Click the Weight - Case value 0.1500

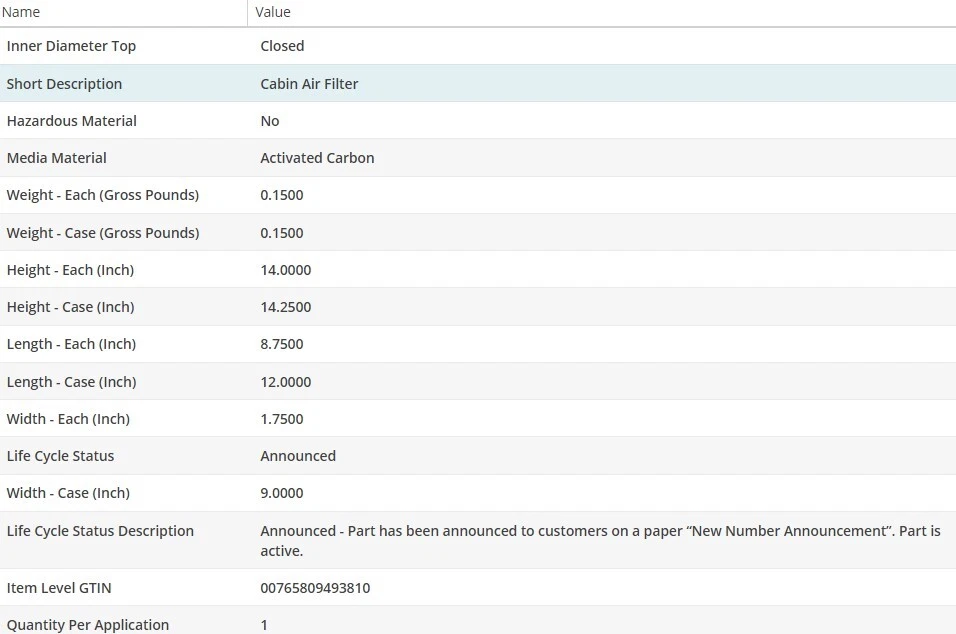point(282,233)
